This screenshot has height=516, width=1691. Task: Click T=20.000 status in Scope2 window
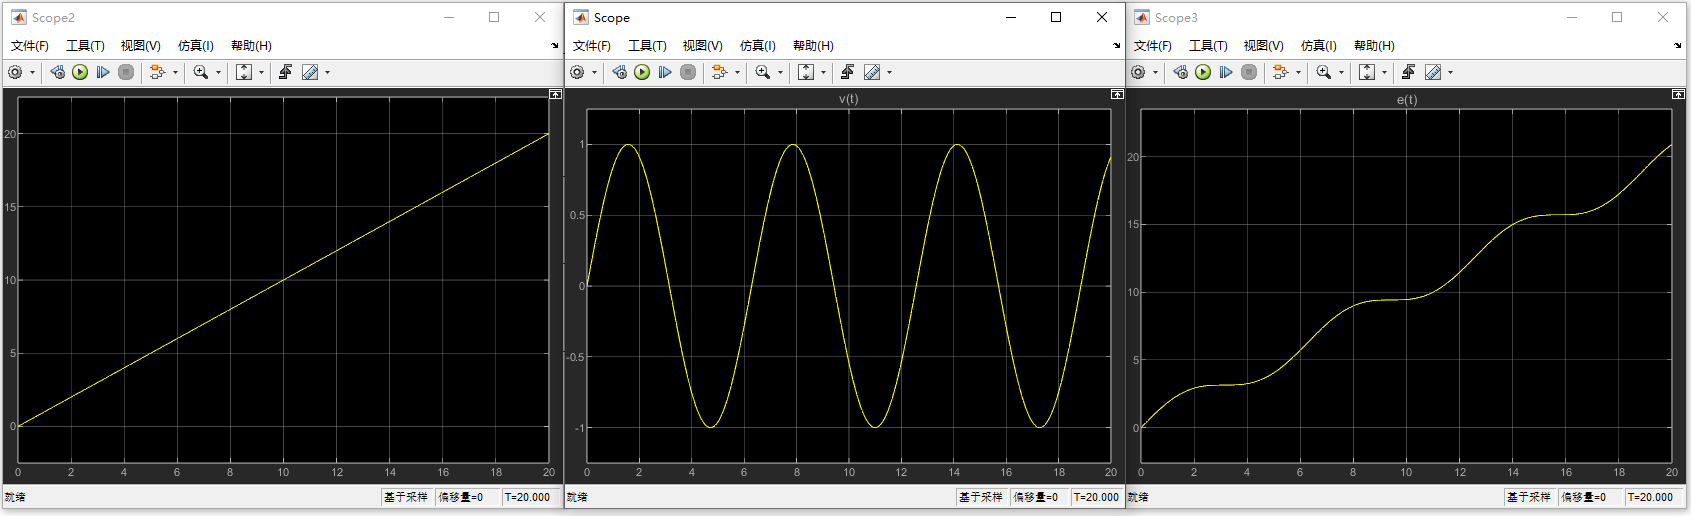[528, 497]
